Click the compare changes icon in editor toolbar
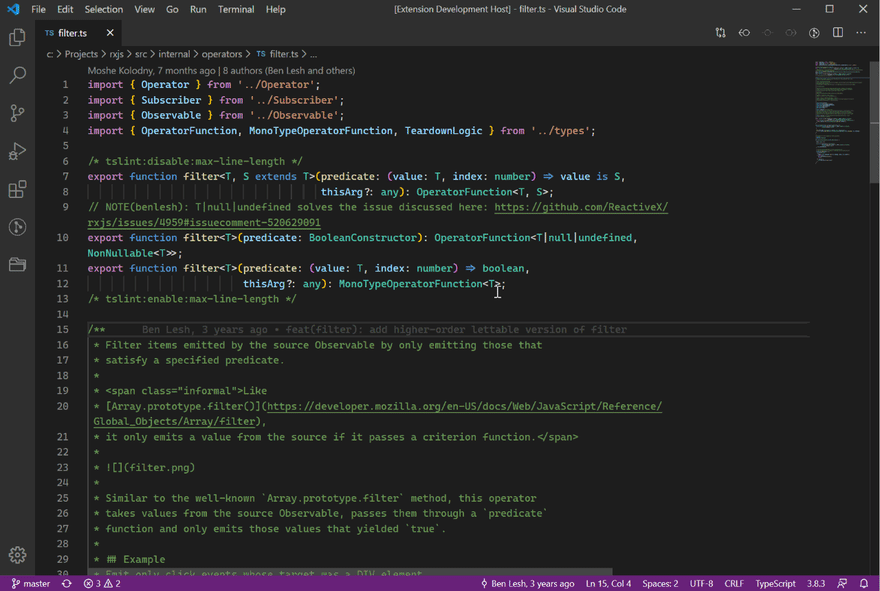 (721, 33)
